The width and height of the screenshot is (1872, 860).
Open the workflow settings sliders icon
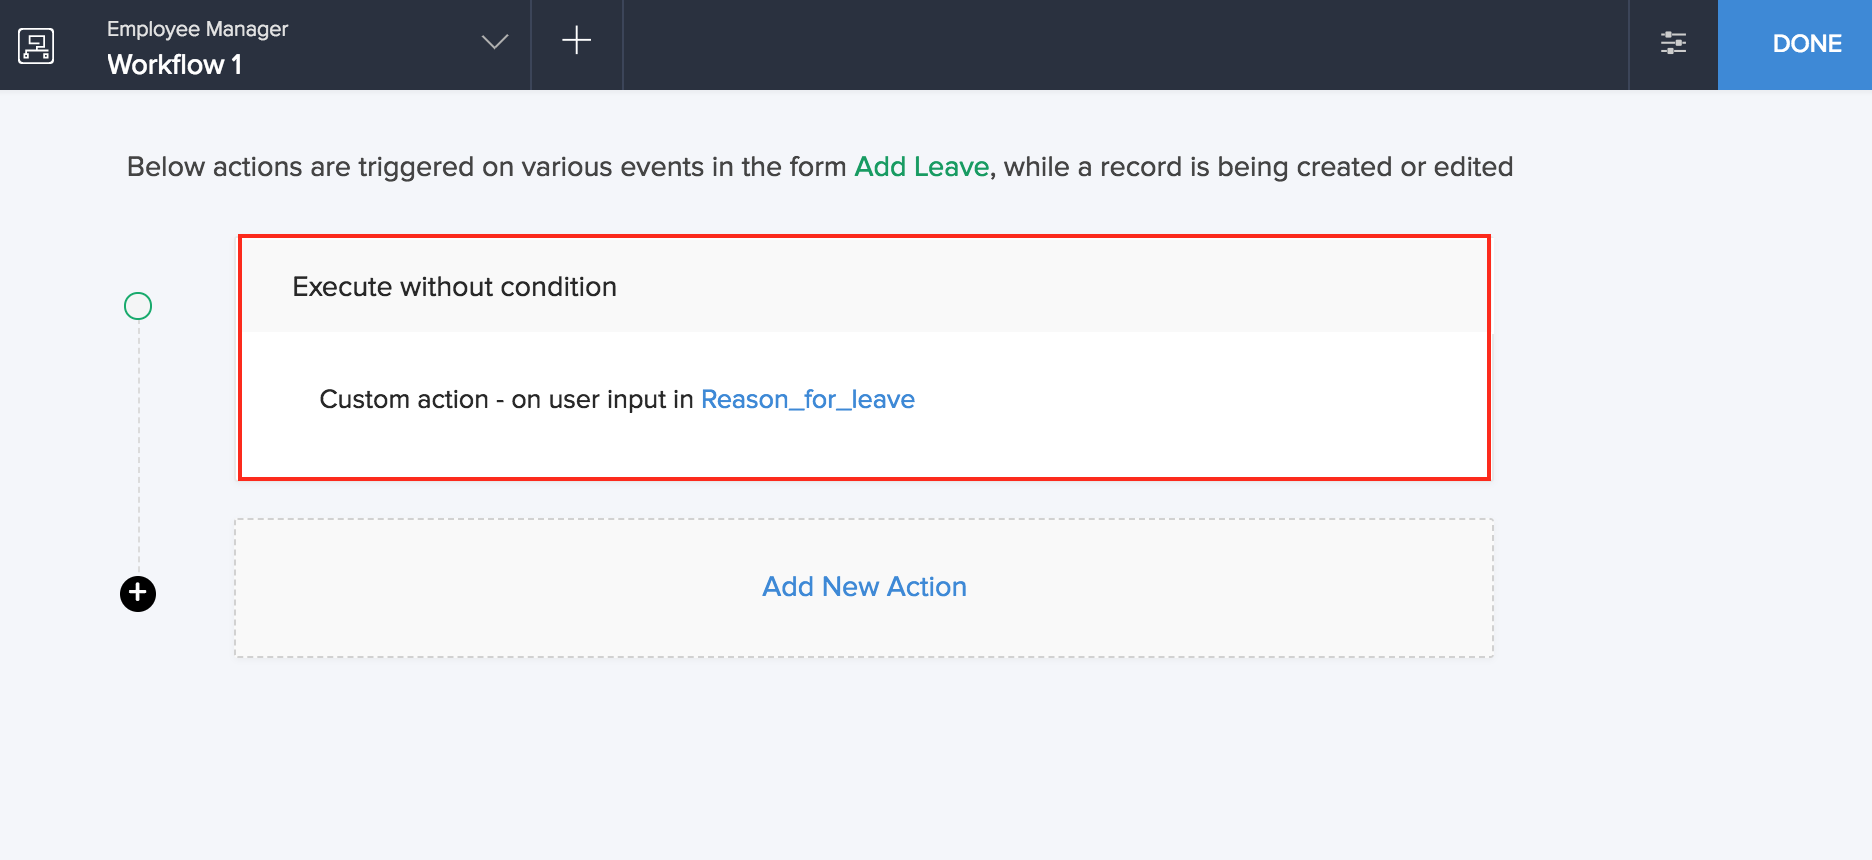point(1673,43)
